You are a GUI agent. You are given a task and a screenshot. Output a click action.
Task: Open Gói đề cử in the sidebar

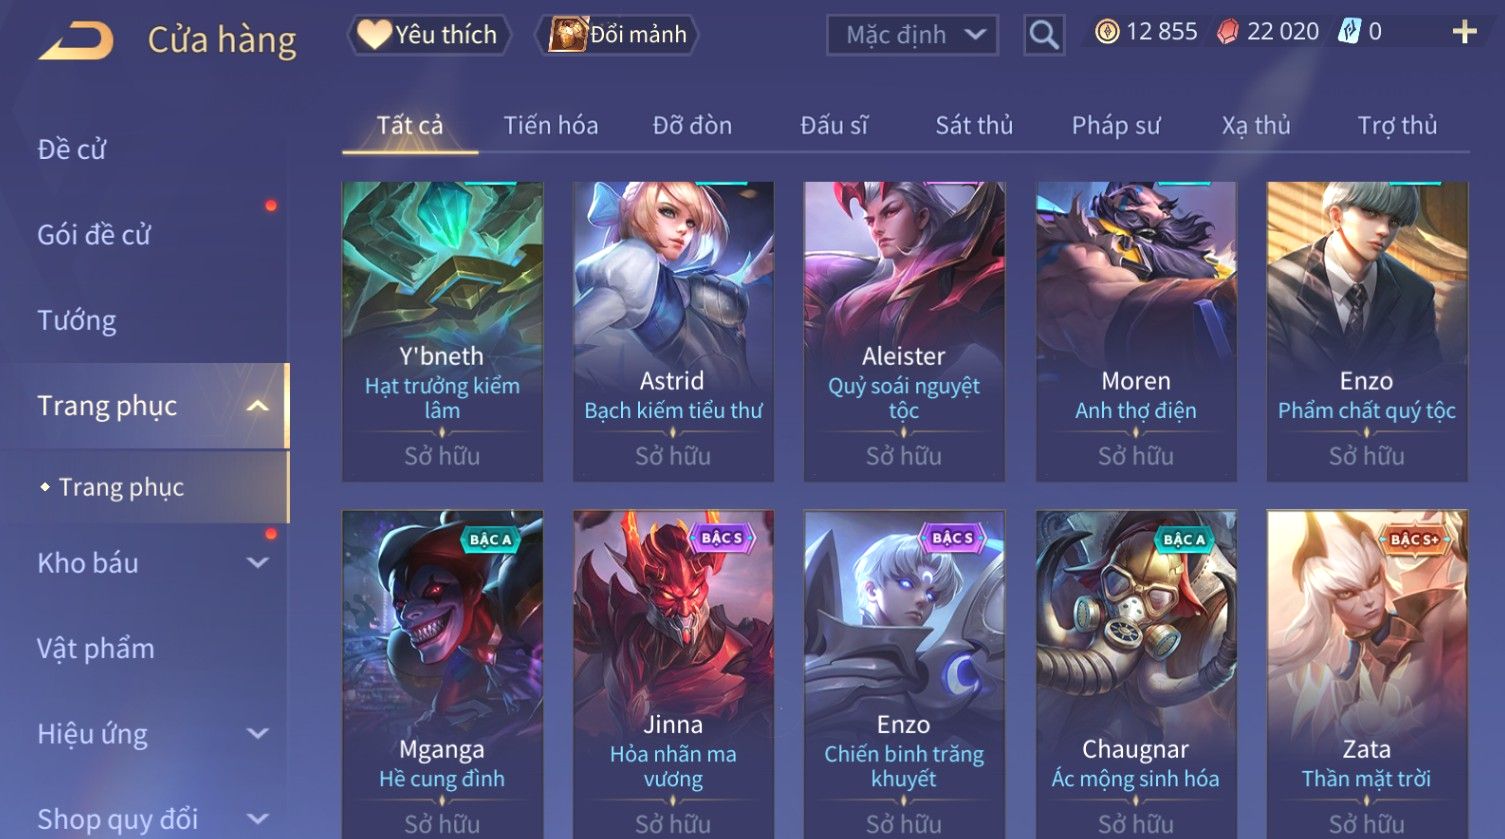point(94,235)
